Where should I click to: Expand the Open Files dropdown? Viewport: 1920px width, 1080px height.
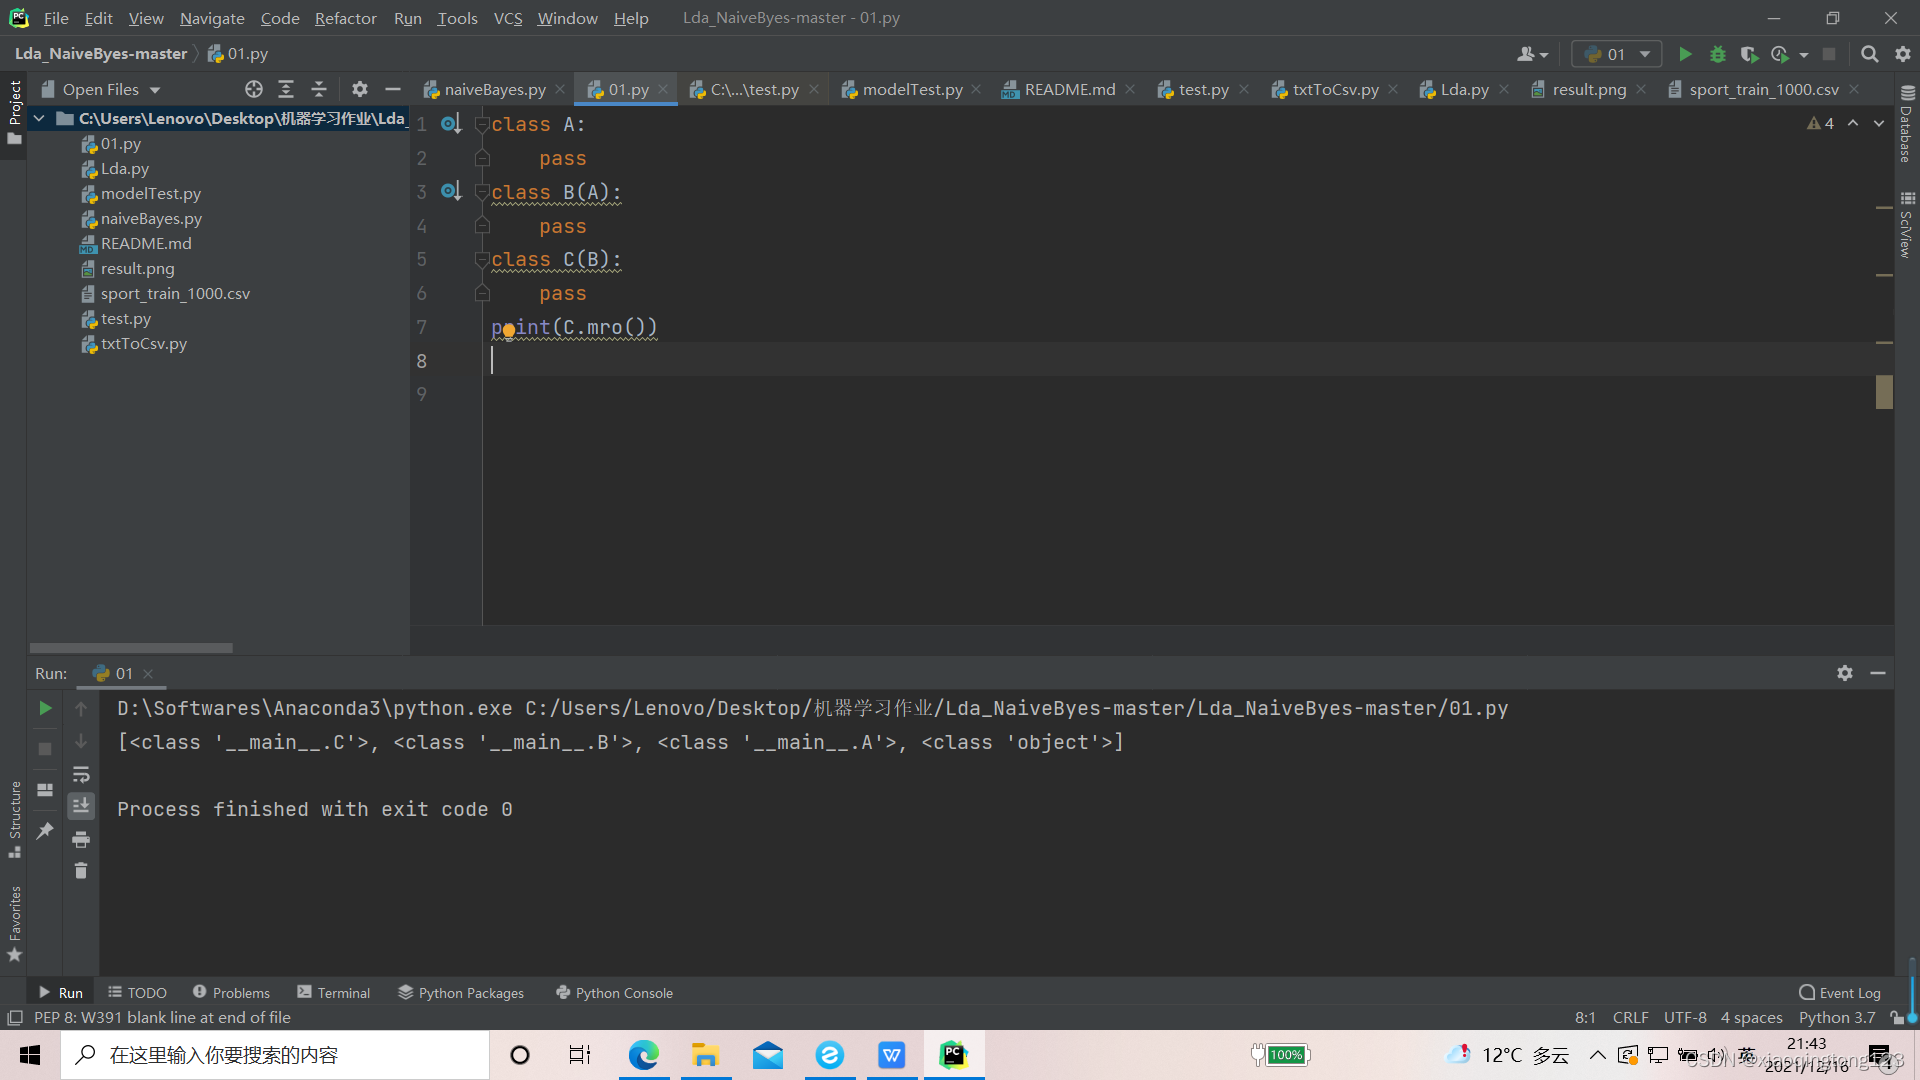click(100, 89)
